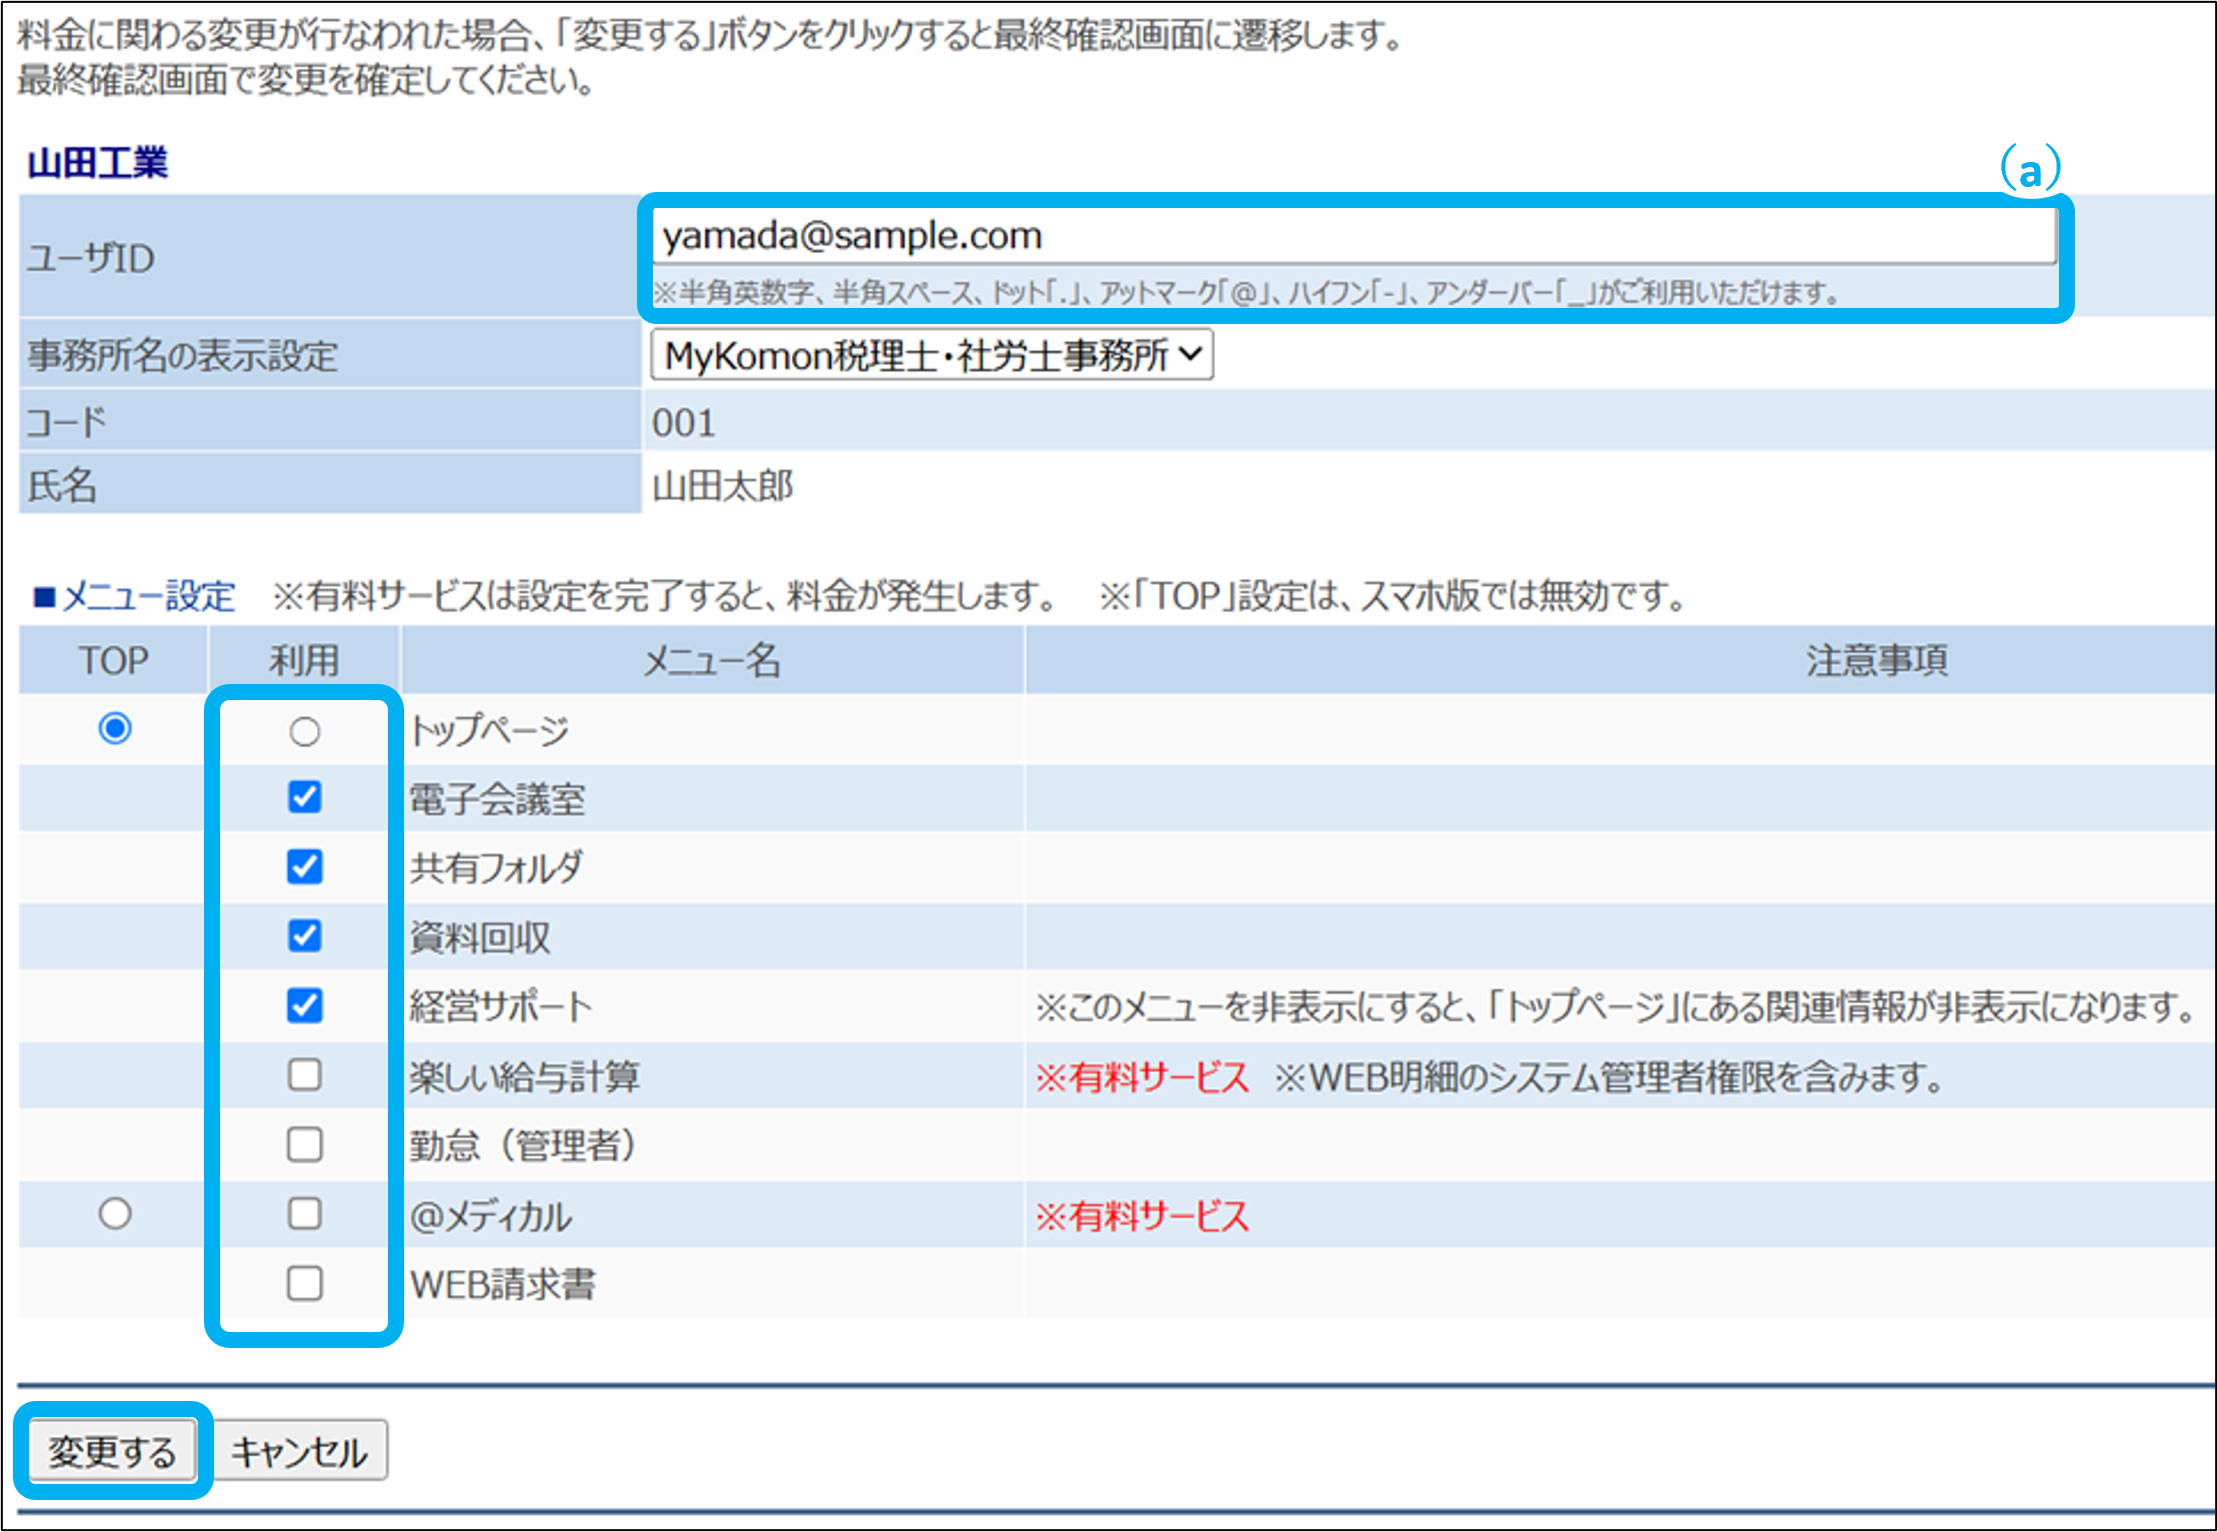Click the ユーザID email input field
The width and height of the screenshot is (2218, 1532).
point(1352,236)
